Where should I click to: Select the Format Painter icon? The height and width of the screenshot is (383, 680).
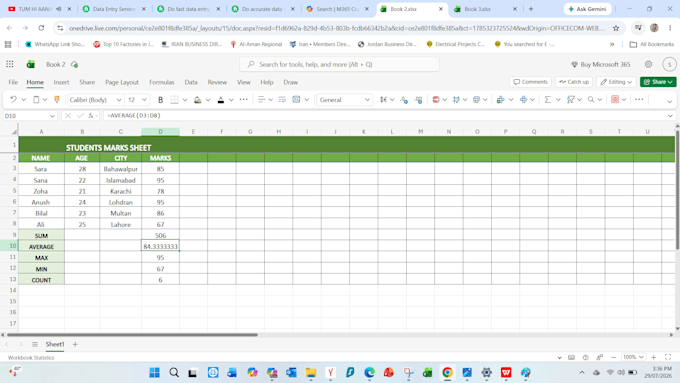coord(57,100)
